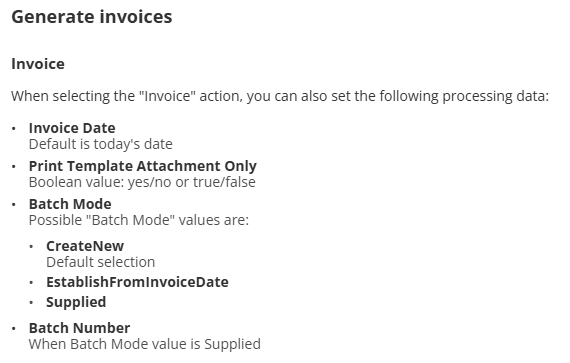This screenshot has height=363, width=570.
Task: Select the CreateNew value
Action: 85,246
